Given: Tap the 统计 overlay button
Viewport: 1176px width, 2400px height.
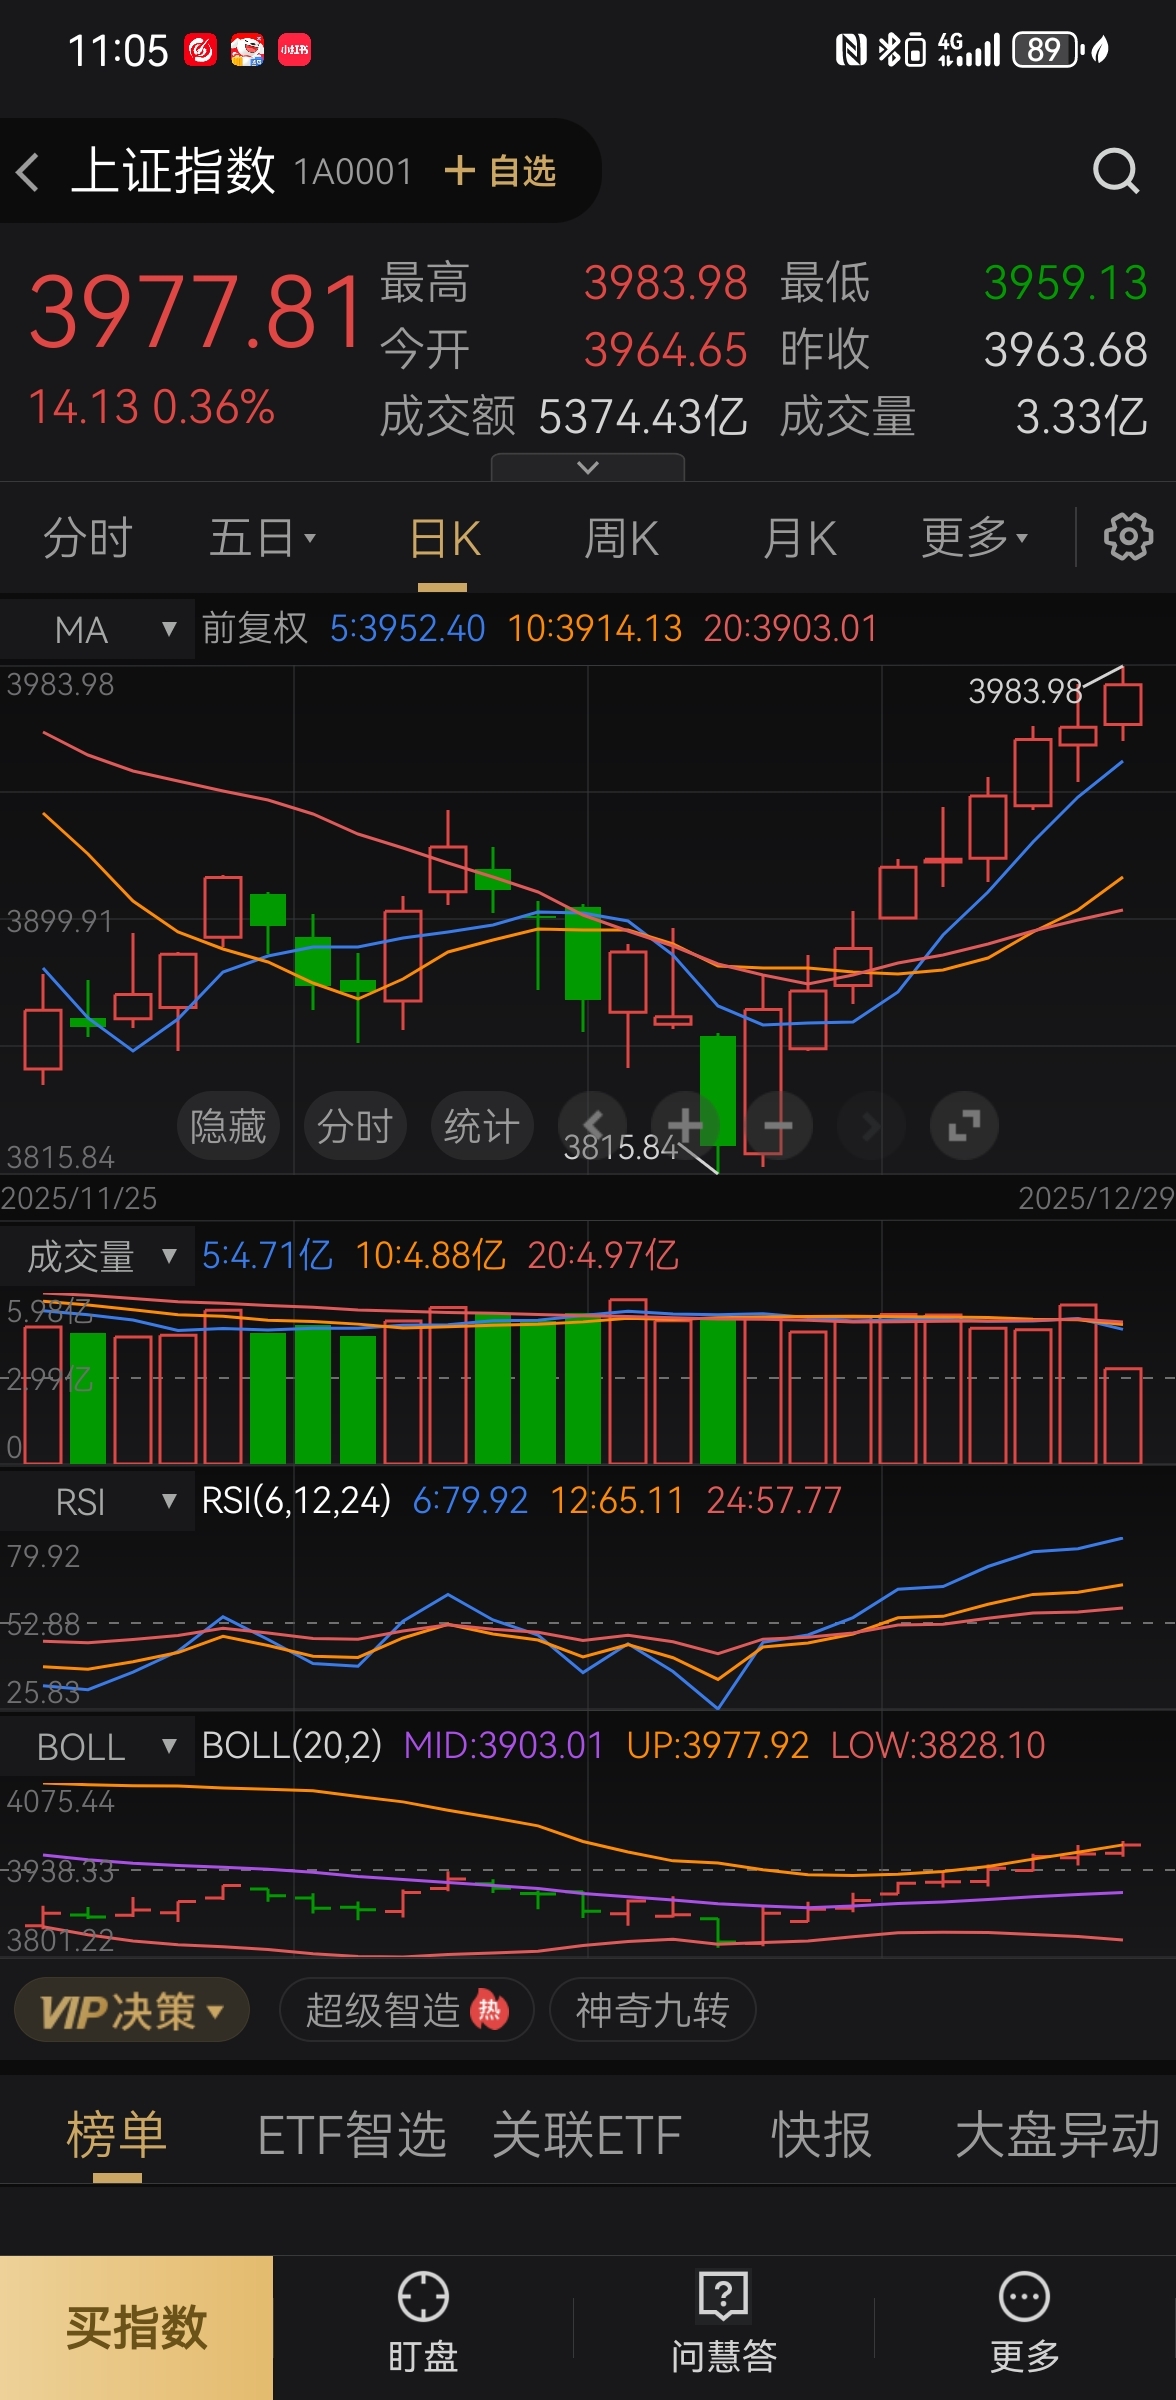Looking at the screenshot, I should click(481, 1126).
